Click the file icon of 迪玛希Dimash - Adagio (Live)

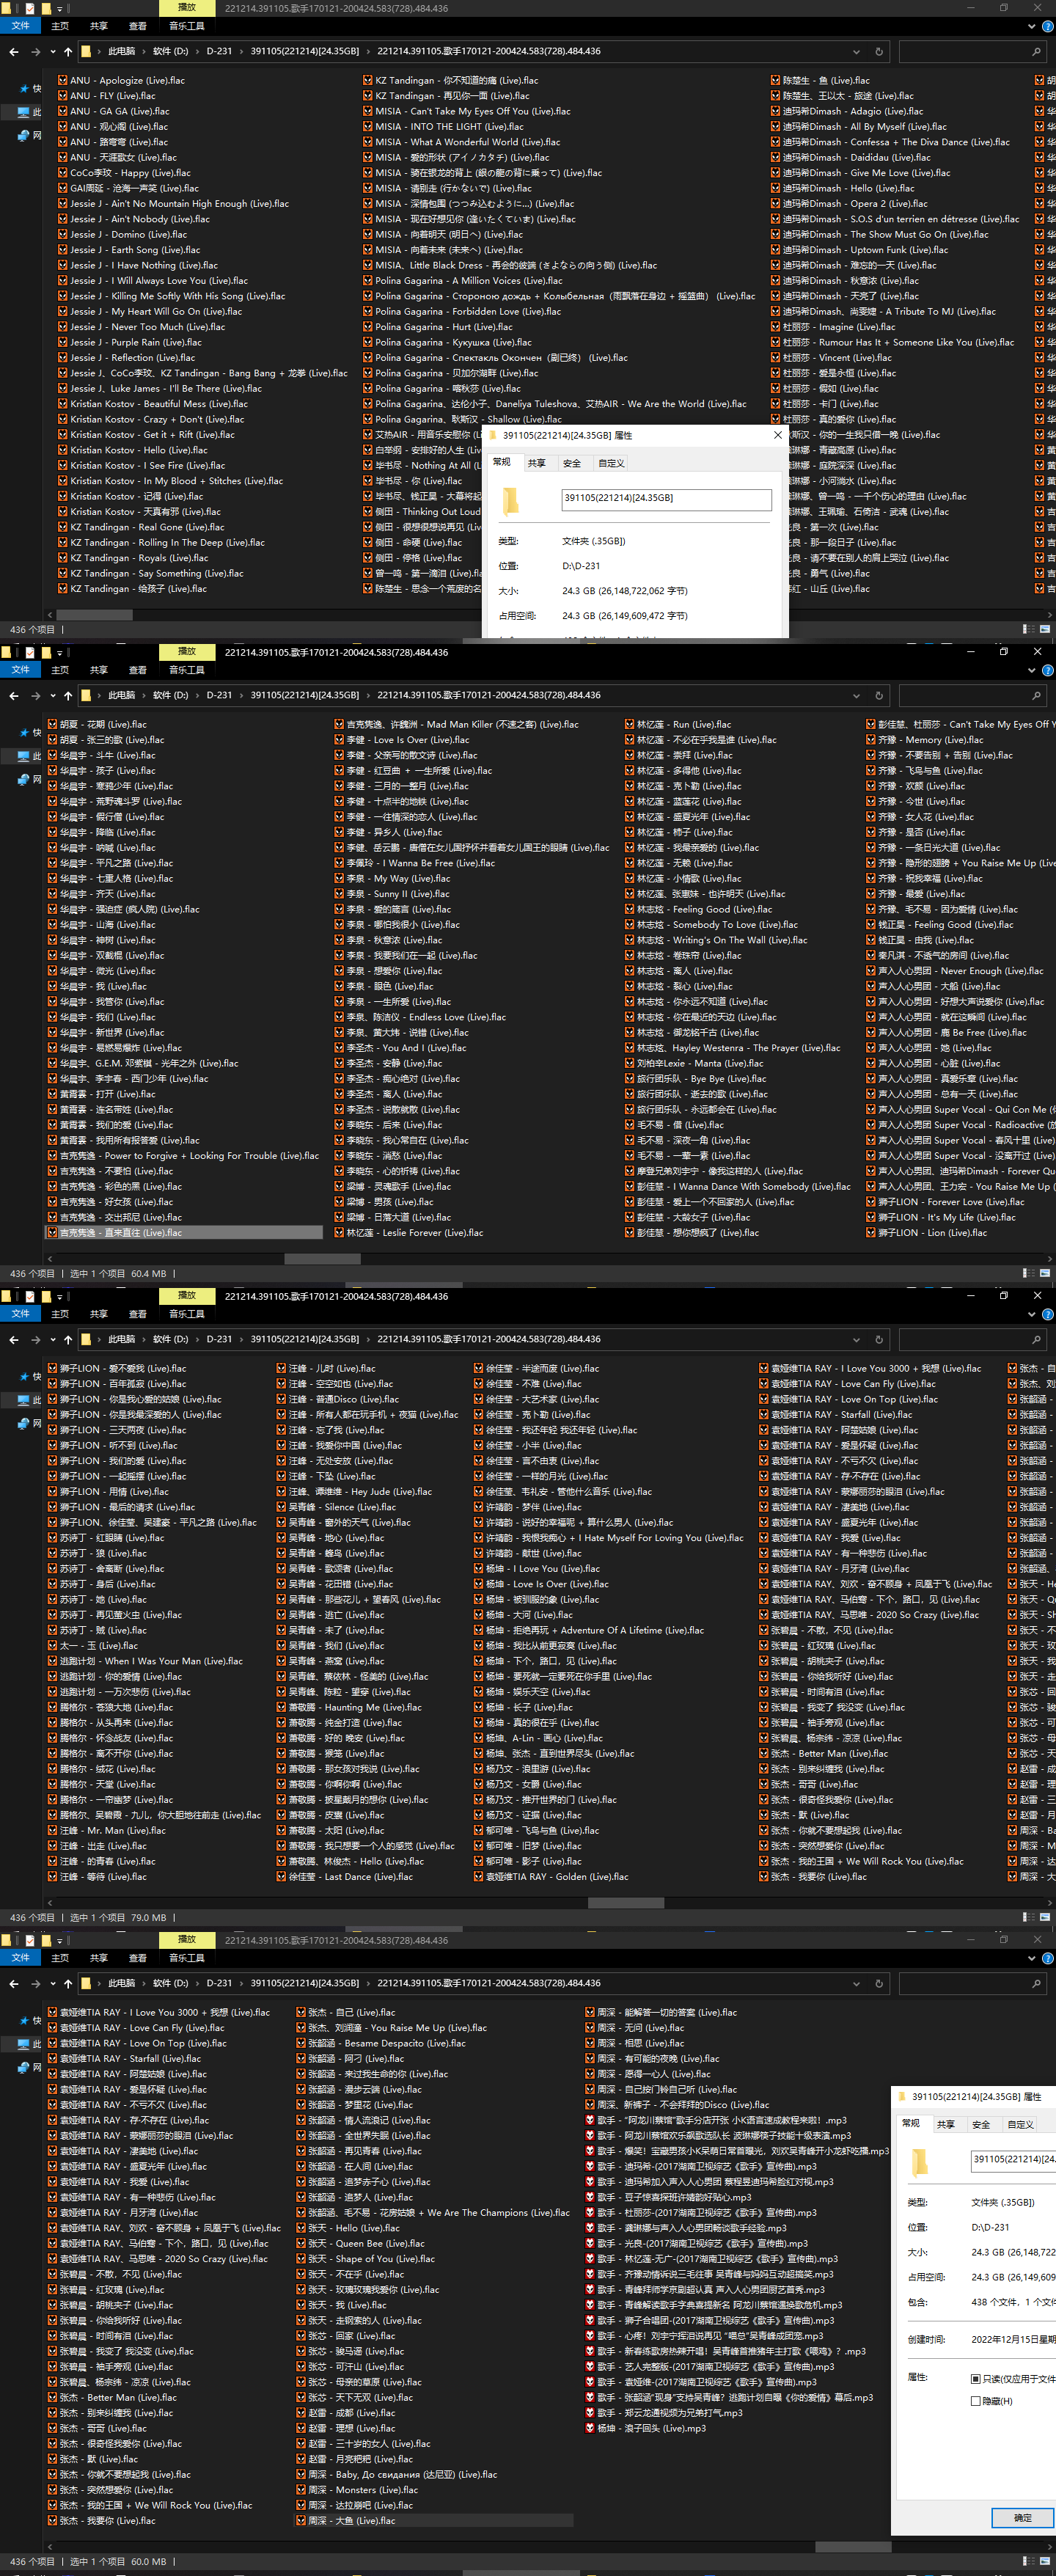[x=776, y=112]
